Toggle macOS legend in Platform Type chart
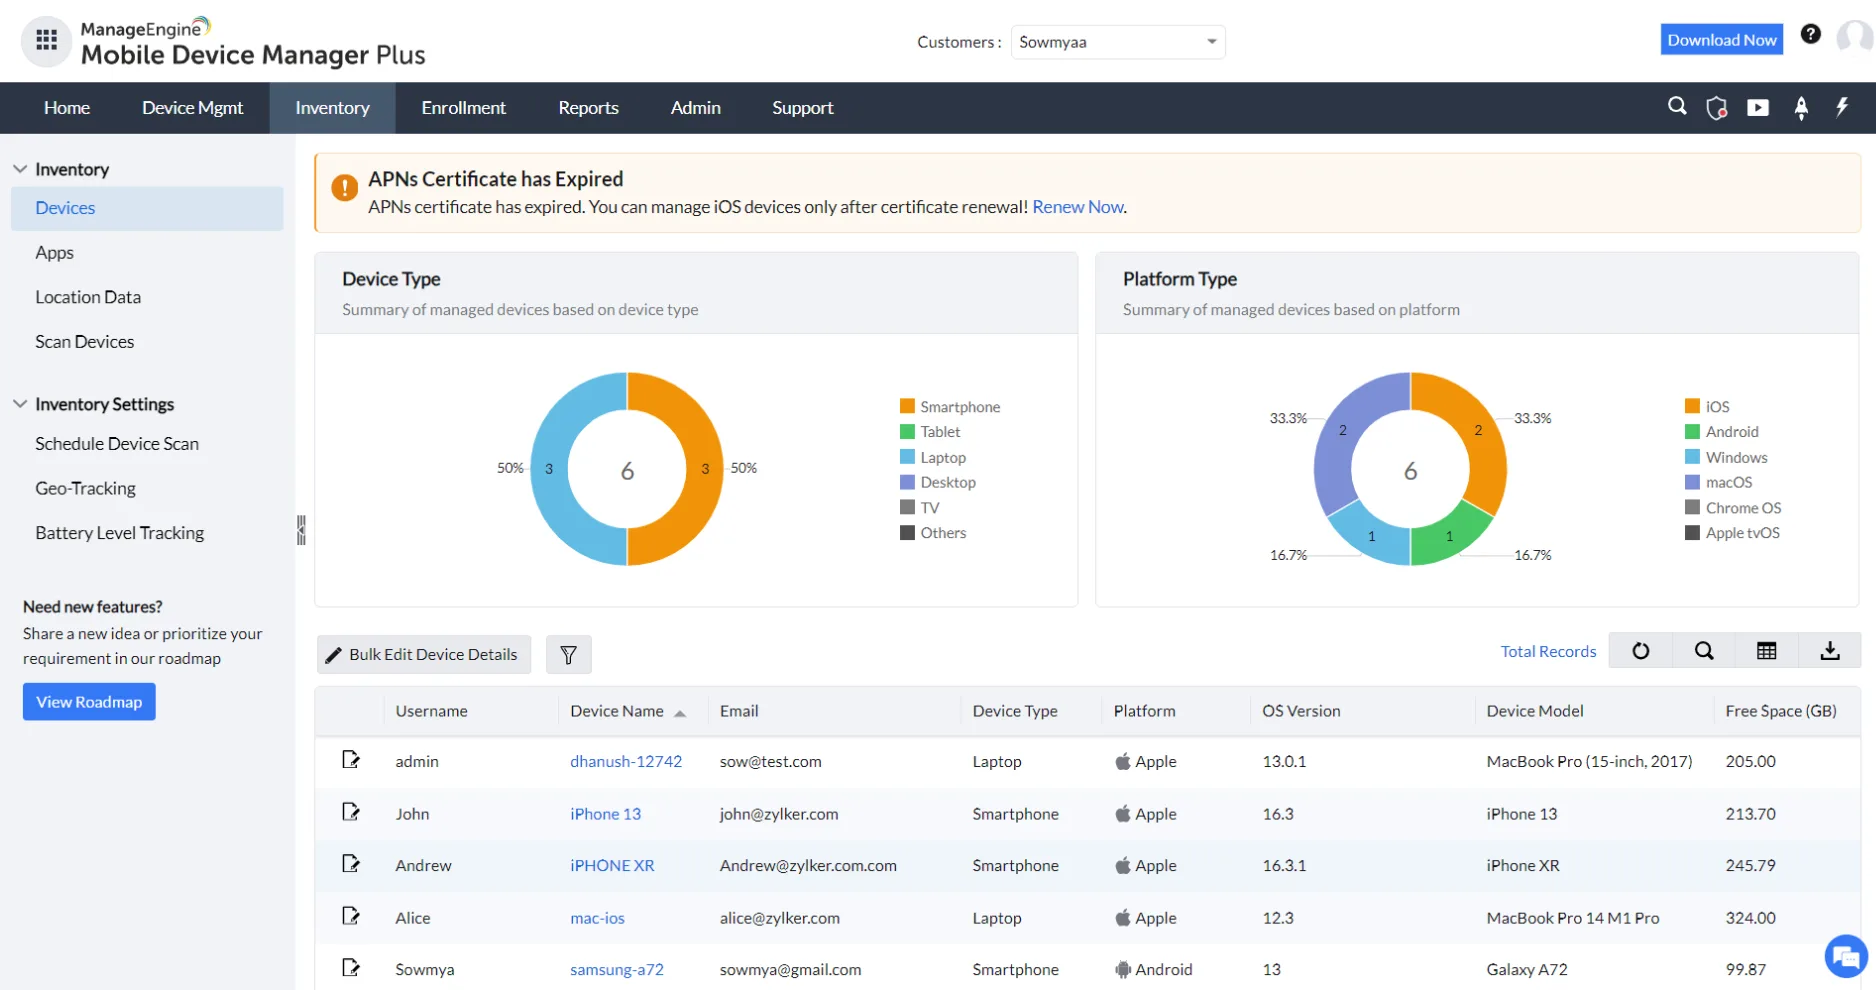The width and height of the screenshot is (1876, 990). 1718,483
